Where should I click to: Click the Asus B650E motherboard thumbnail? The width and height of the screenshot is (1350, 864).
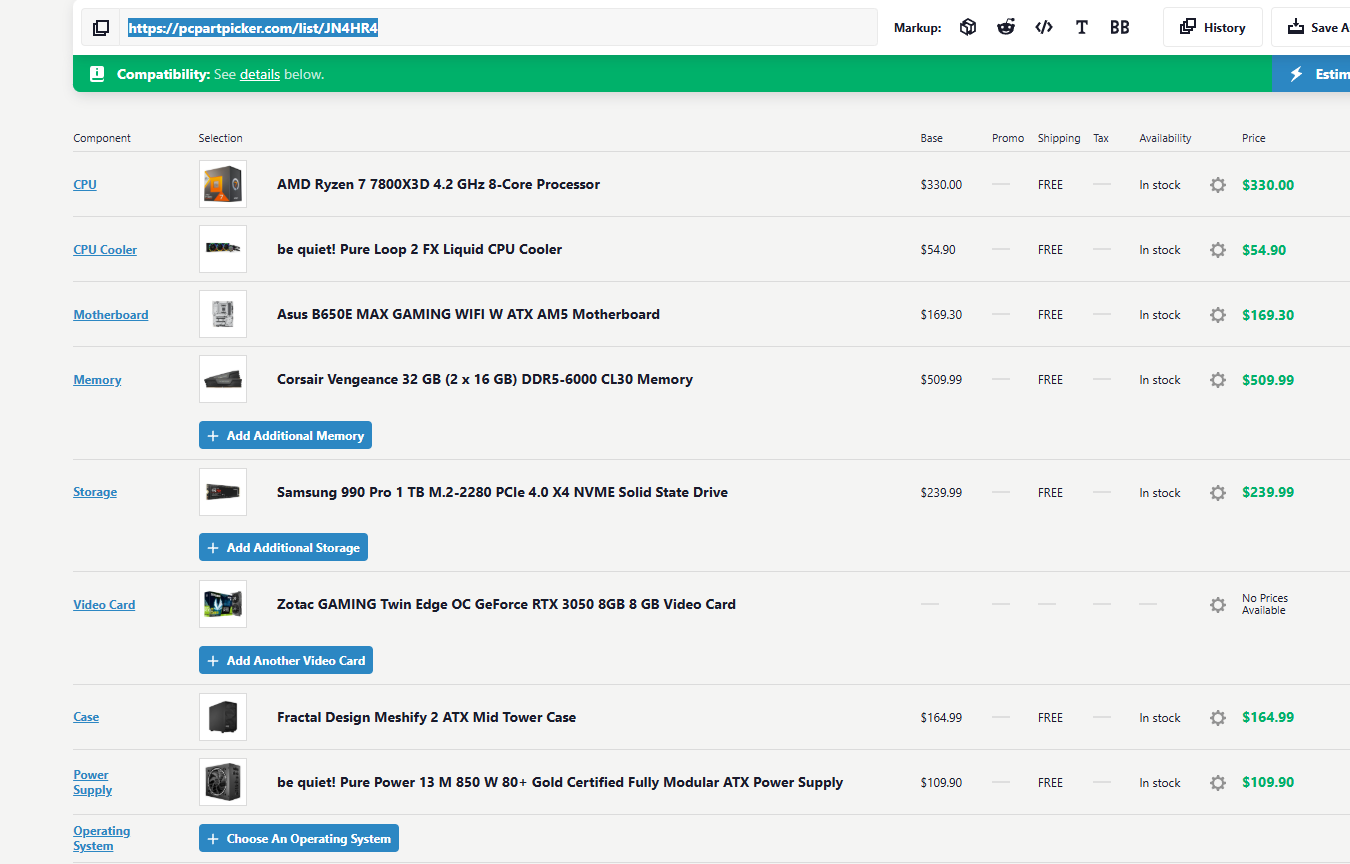(223, 314)
